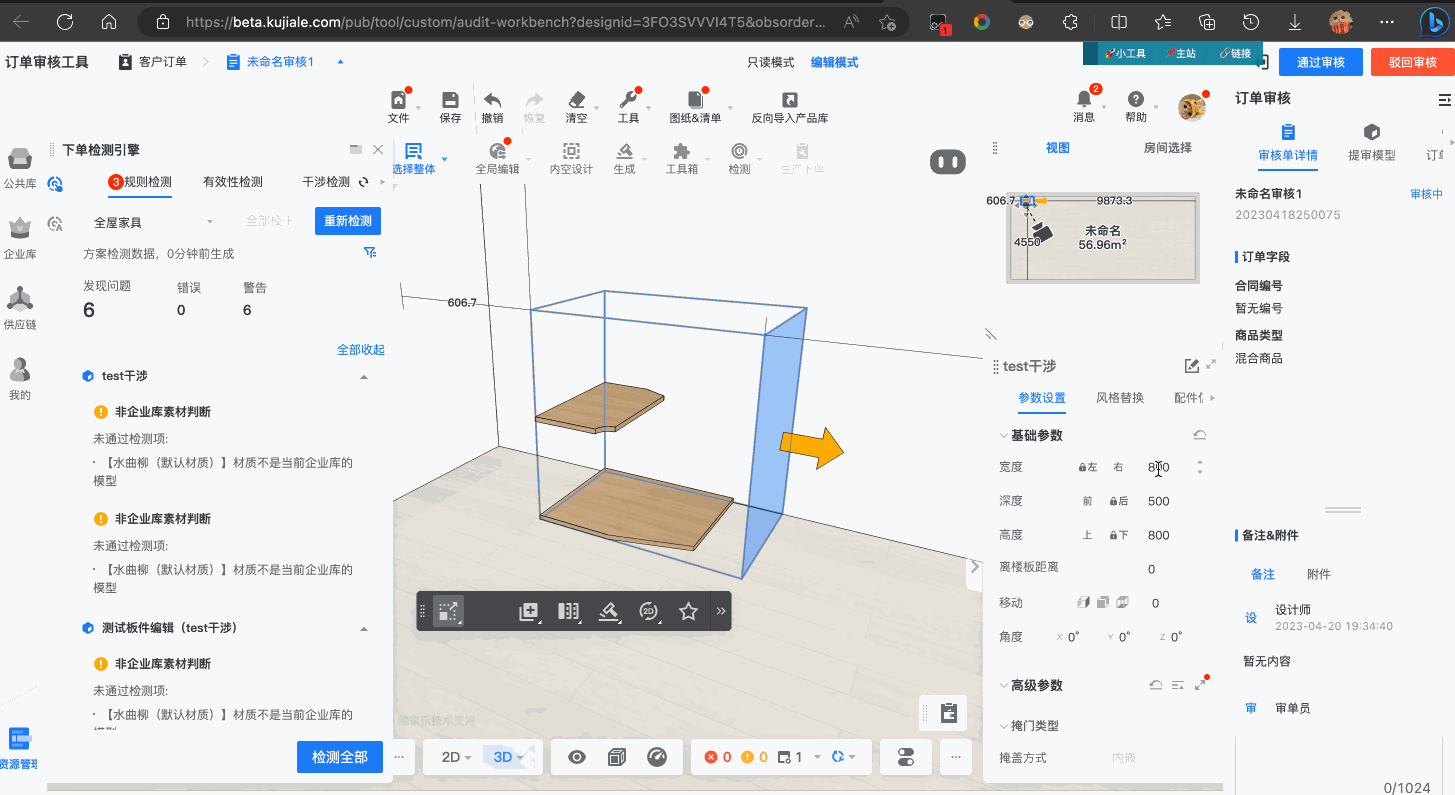Open the 反向导入产品库 tool

coord(789,101)
